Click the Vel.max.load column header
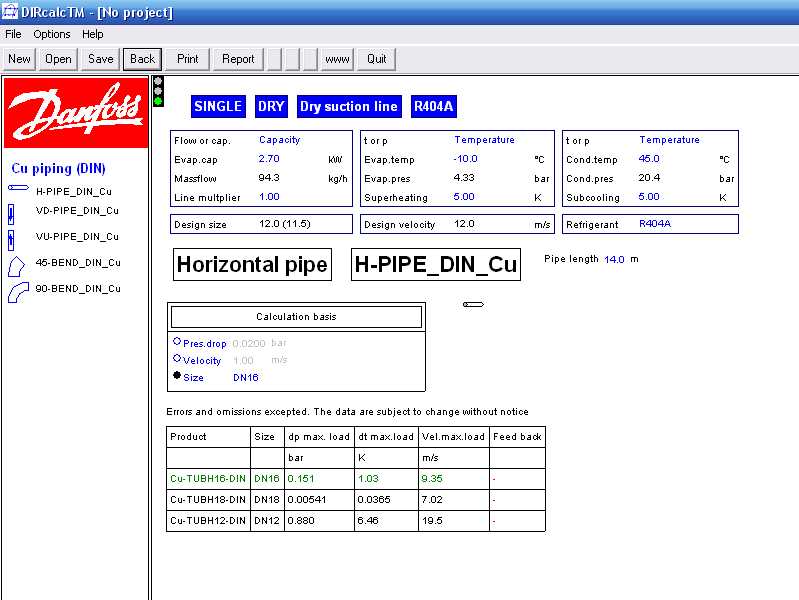 [x=453, y=437]
